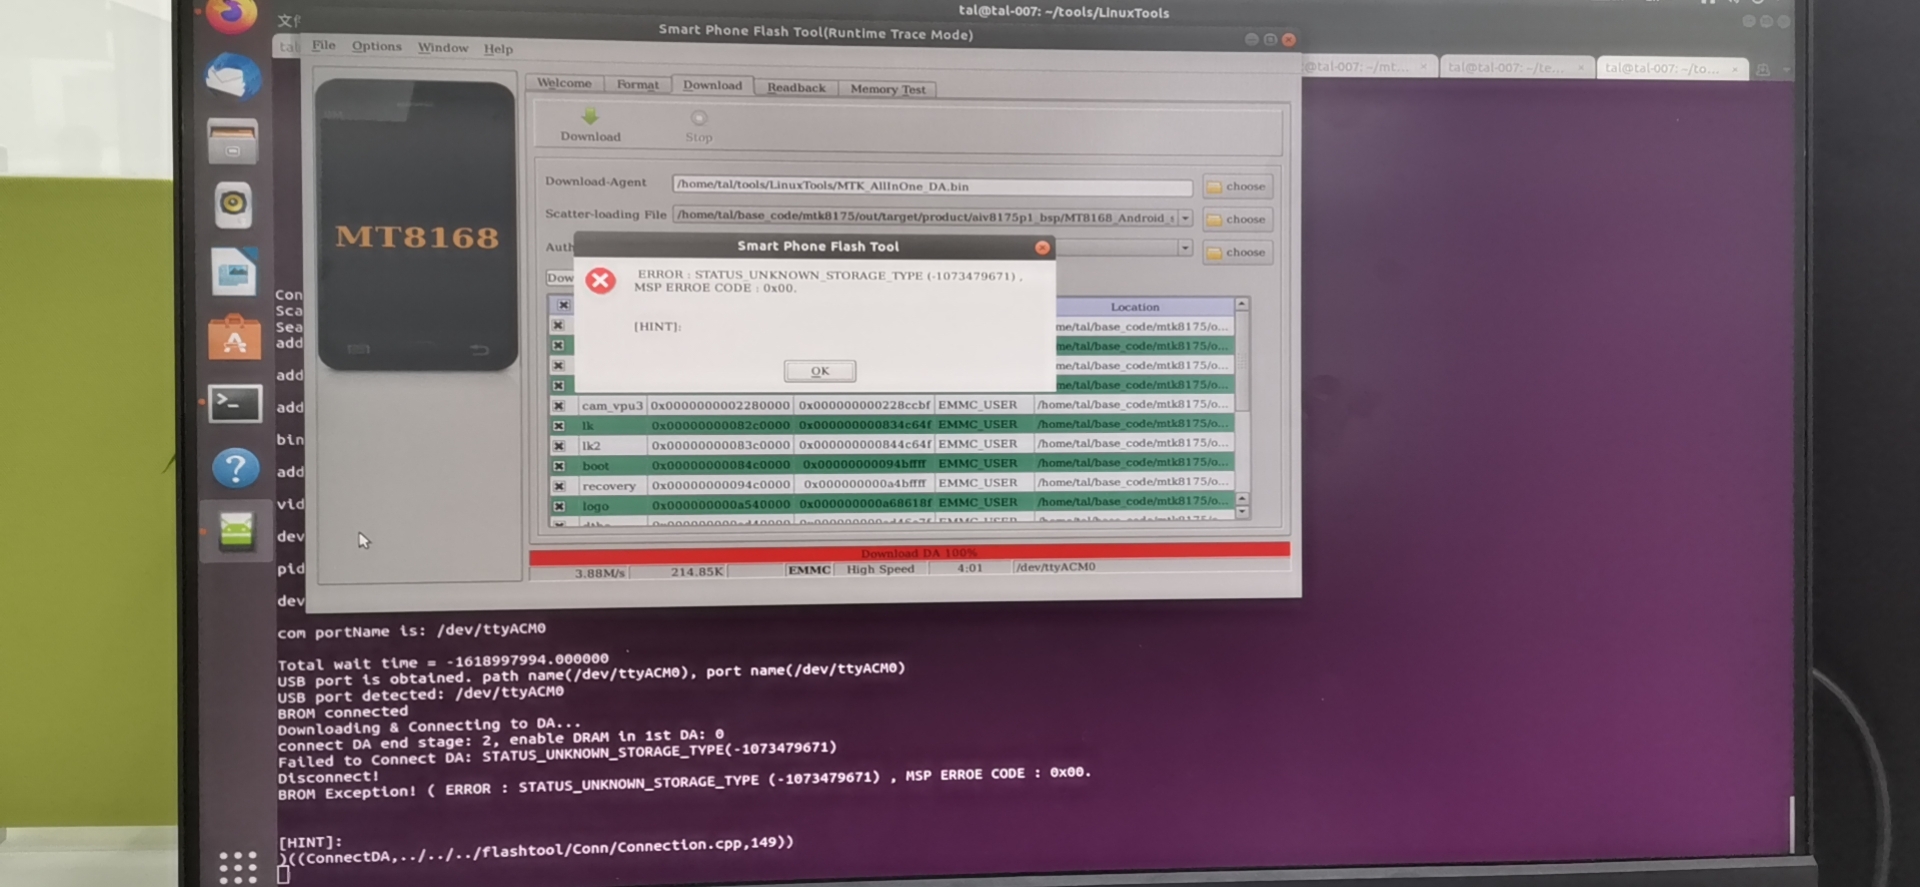1920x887 pixels.
Task: Click the 'recovery' partition name cell
Action: tap(612, 485)
